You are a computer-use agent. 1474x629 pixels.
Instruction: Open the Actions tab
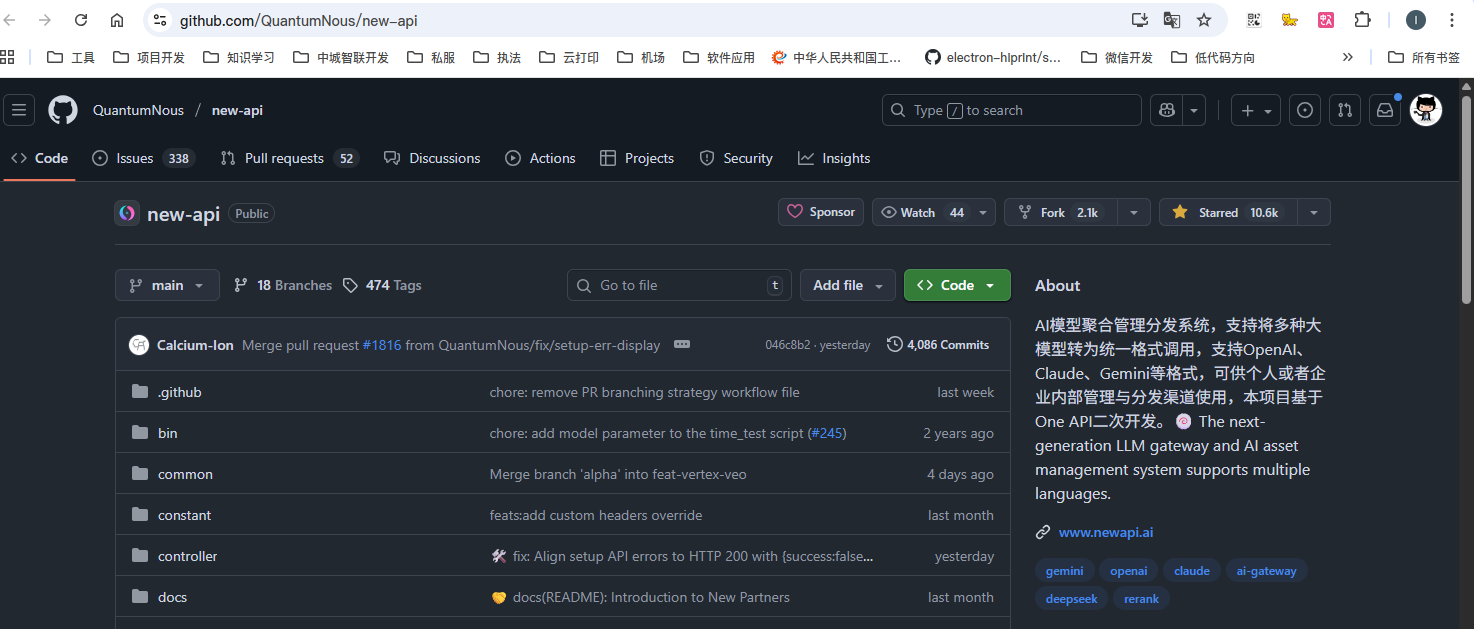(540, 158)
